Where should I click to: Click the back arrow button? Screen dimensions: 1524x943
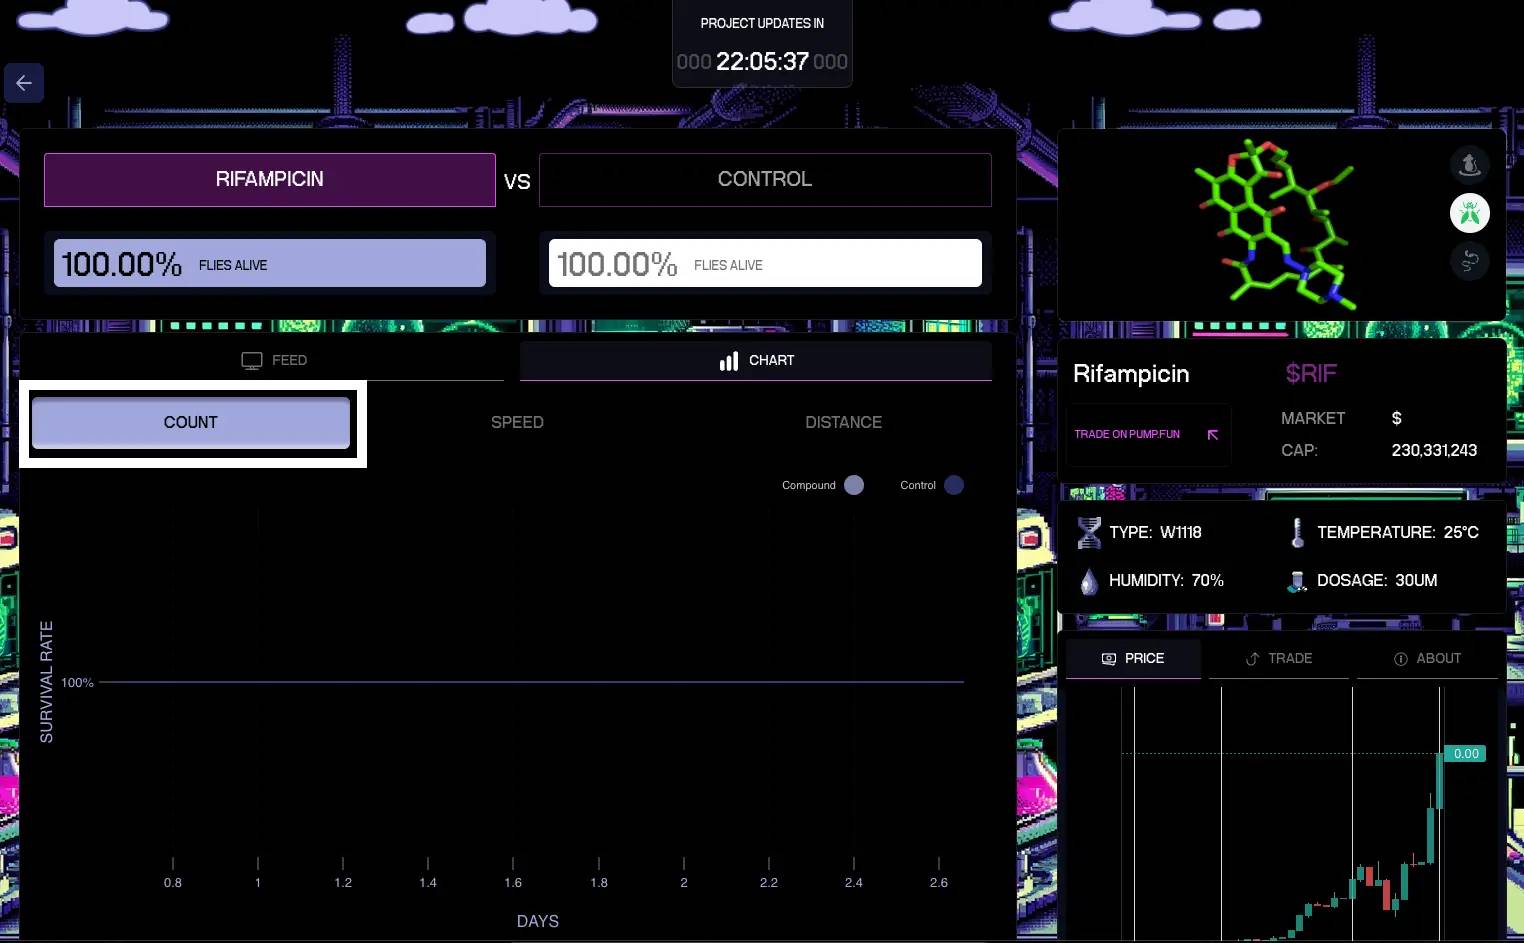point(24,83)
